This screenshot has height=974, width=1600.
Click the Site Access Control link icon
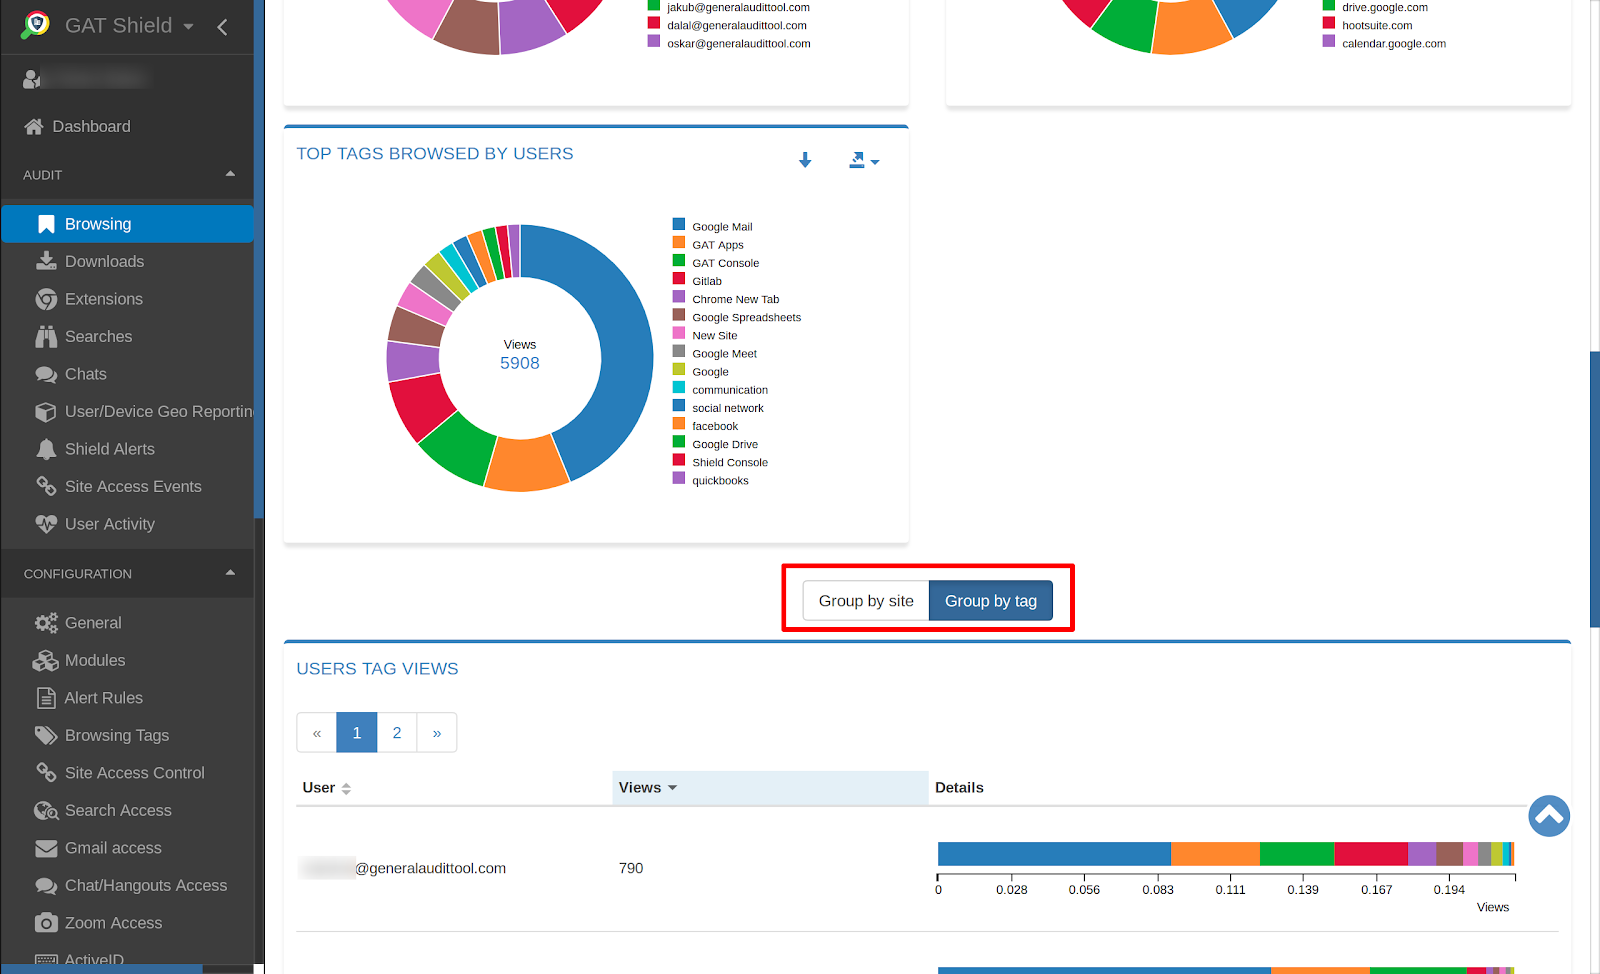click(46, 773)
